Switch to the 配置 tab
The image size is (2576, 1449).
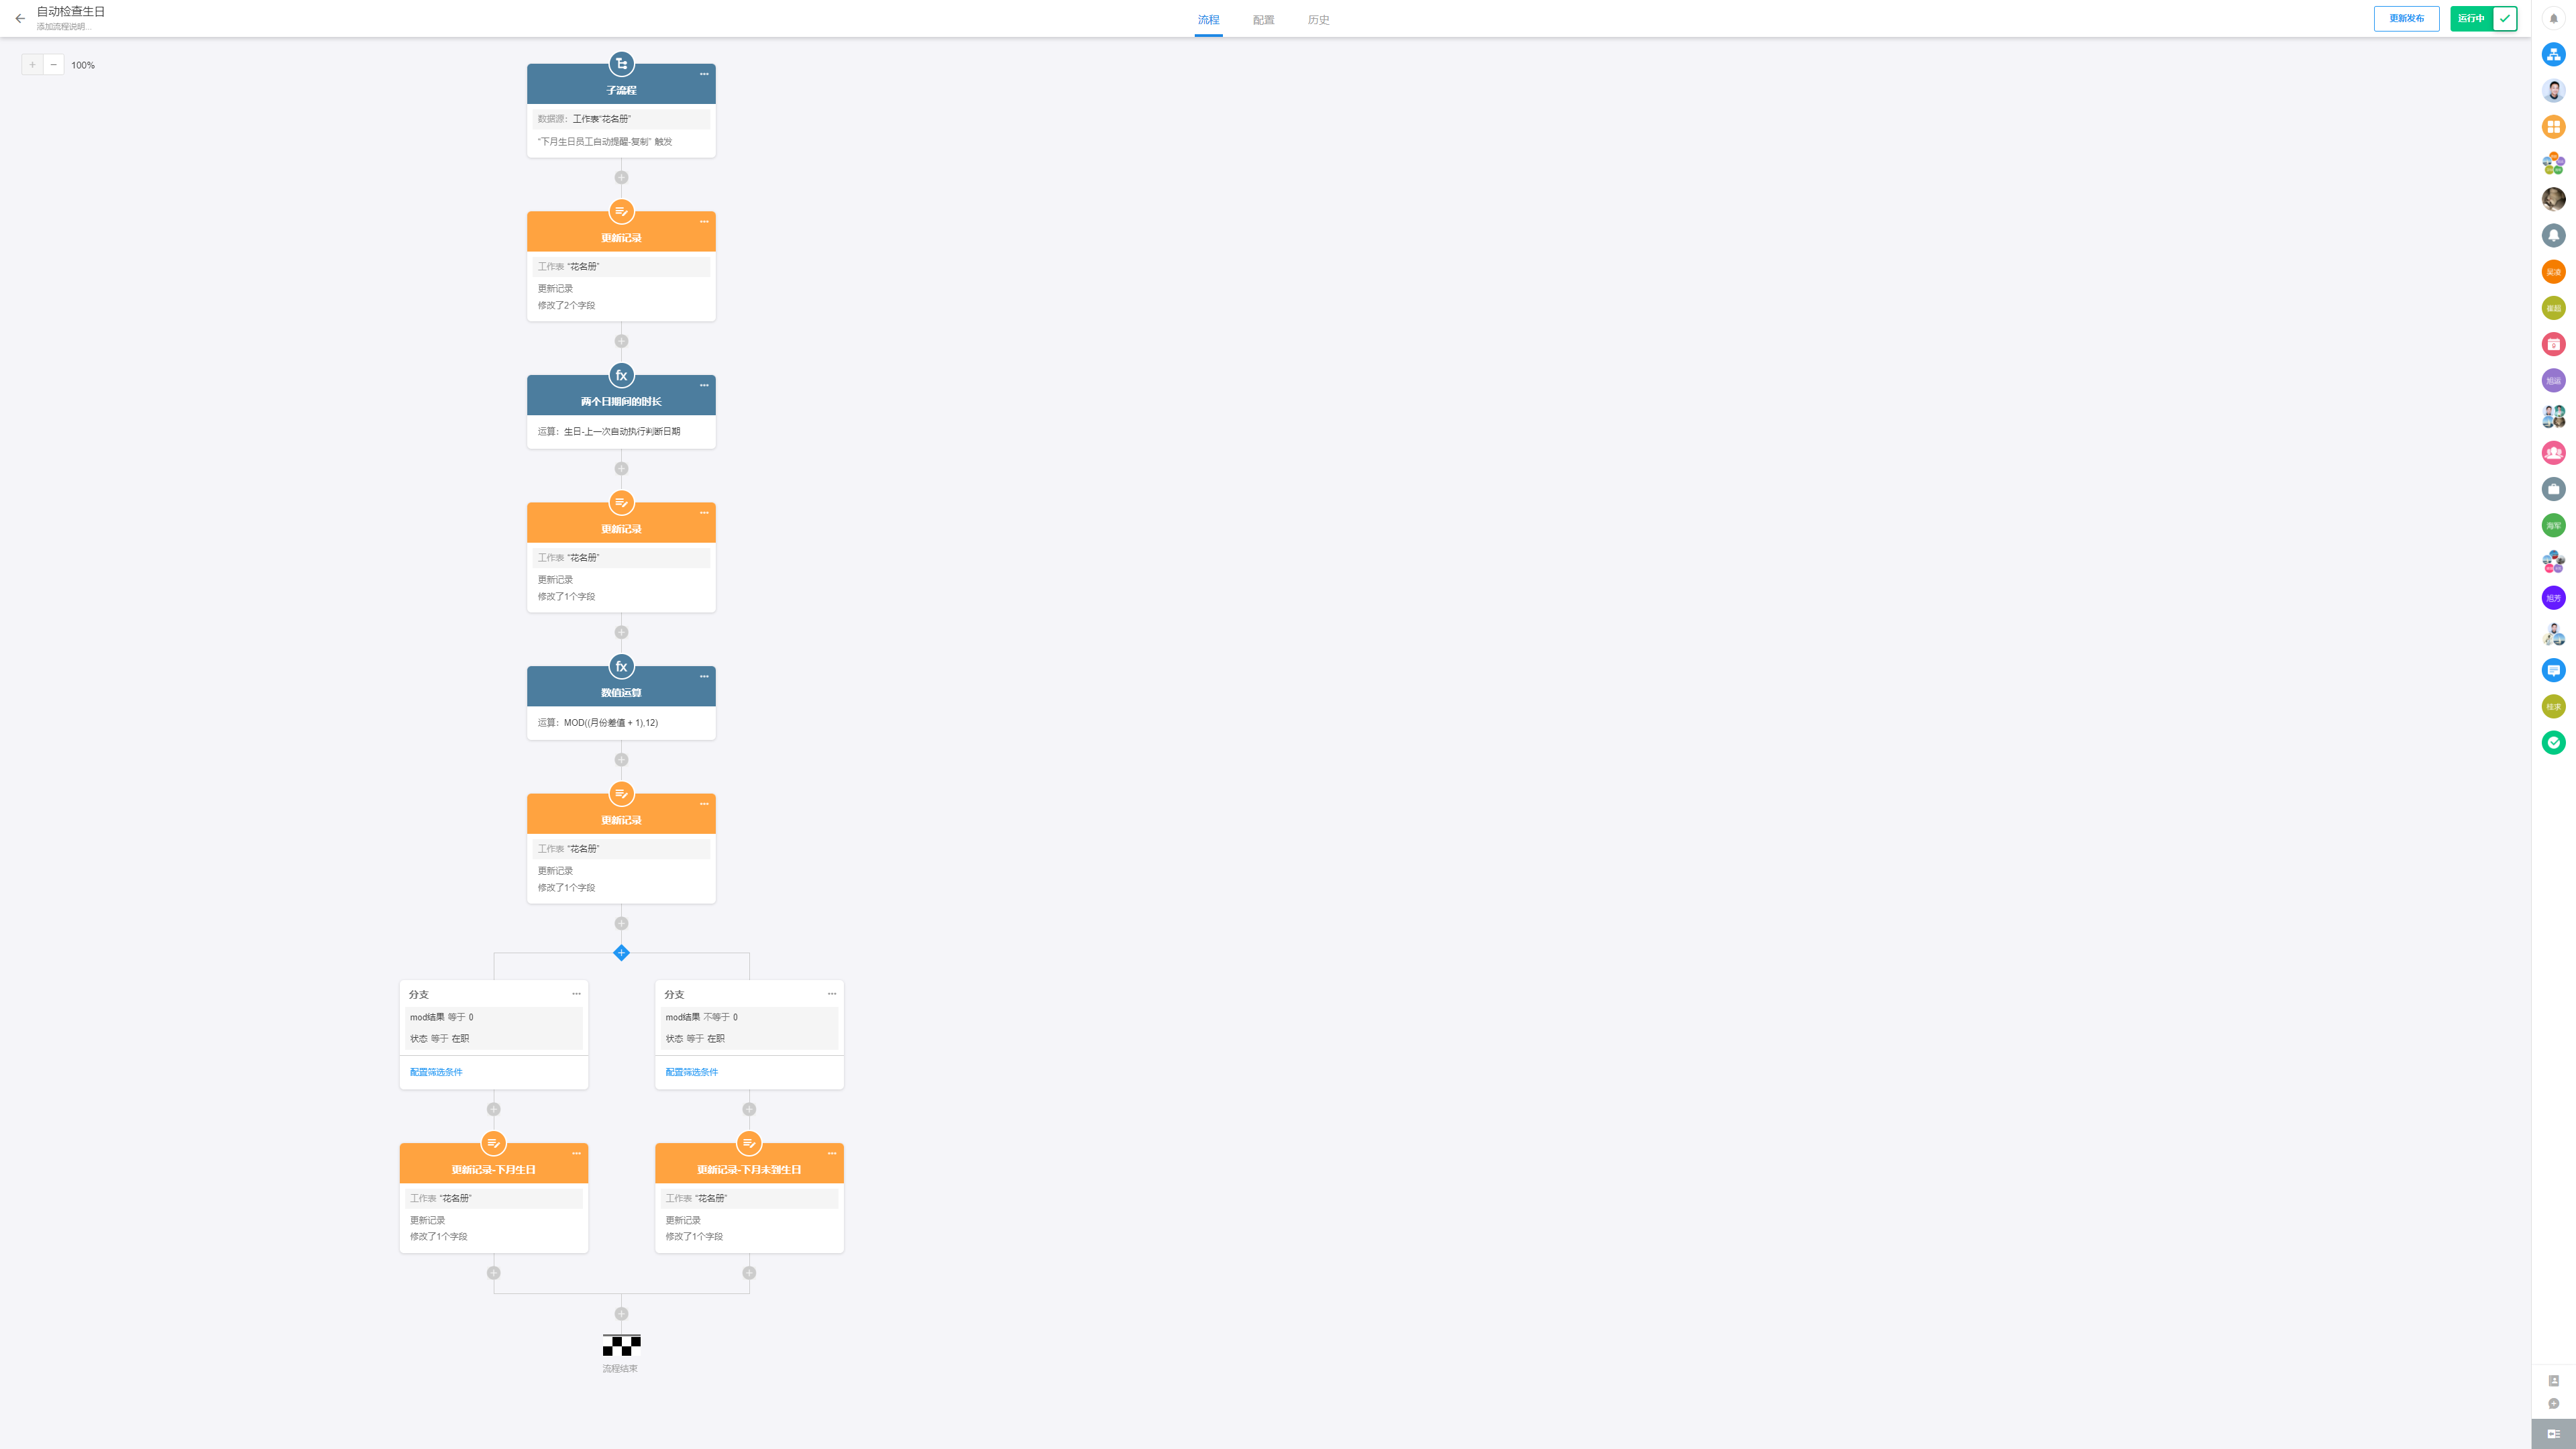coord(1263,20)
